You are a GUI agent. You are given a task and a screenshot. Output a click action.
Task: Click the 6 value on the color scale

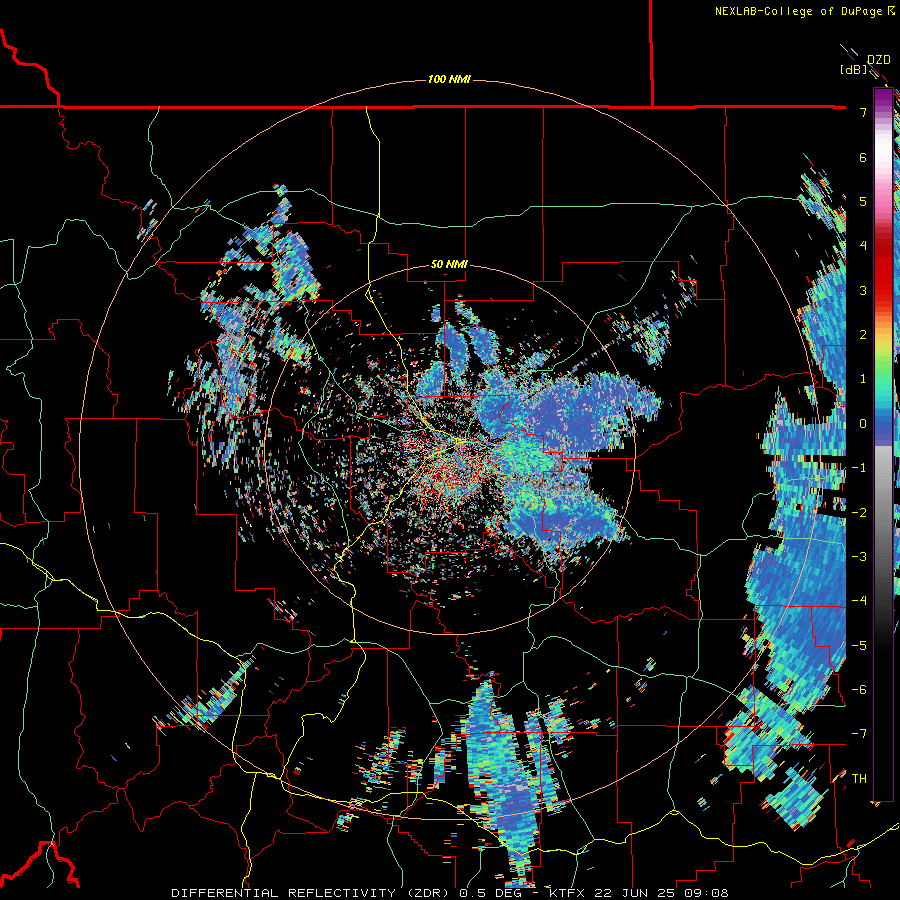coord(863,157)
